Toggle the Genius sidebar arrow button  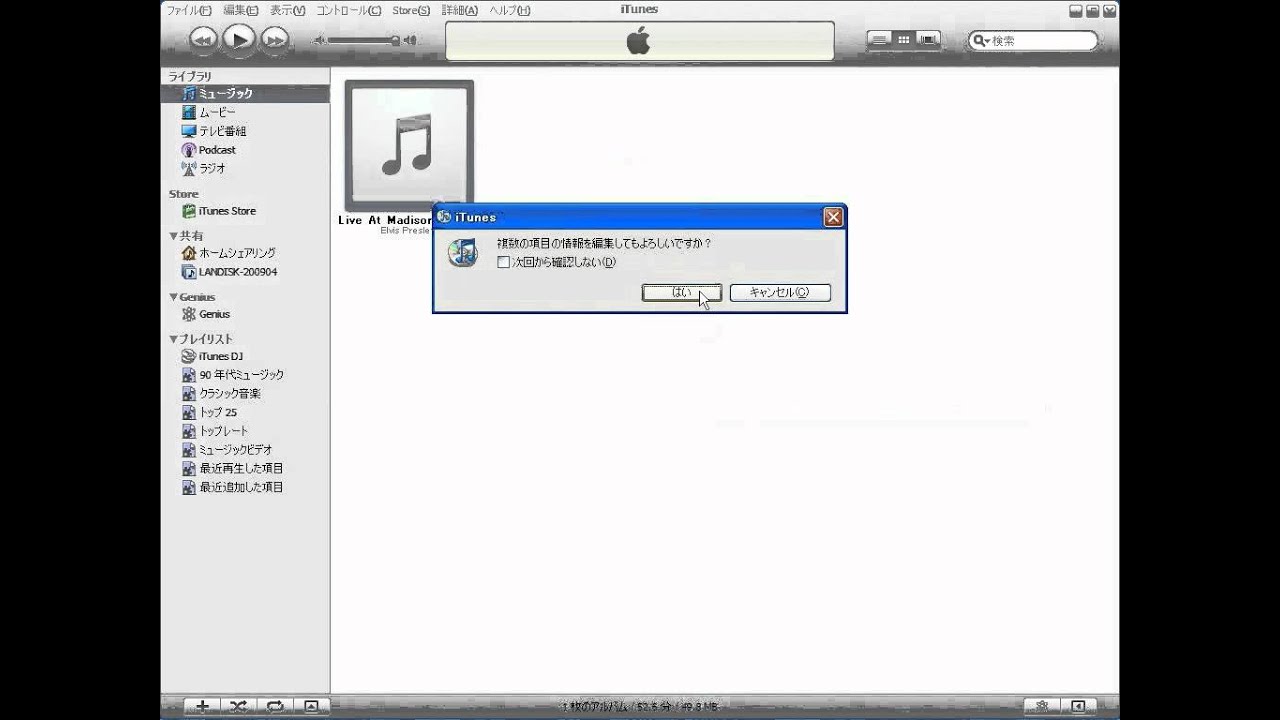[1078, 706]
